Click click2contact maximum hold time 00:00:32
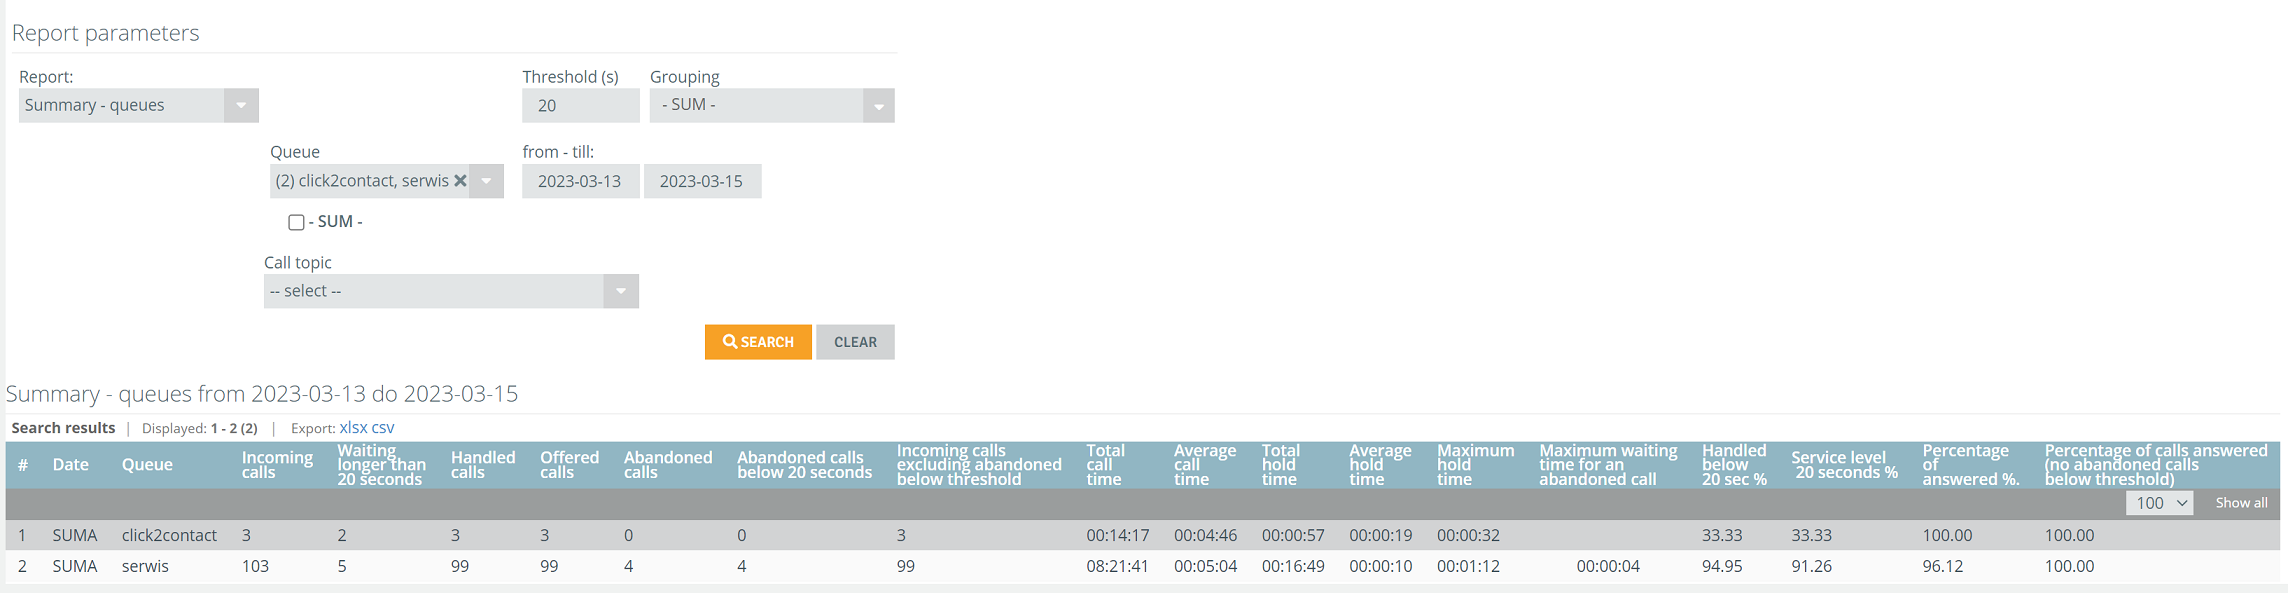The width and height of the screenshot is (2288, 593). 1468,536
